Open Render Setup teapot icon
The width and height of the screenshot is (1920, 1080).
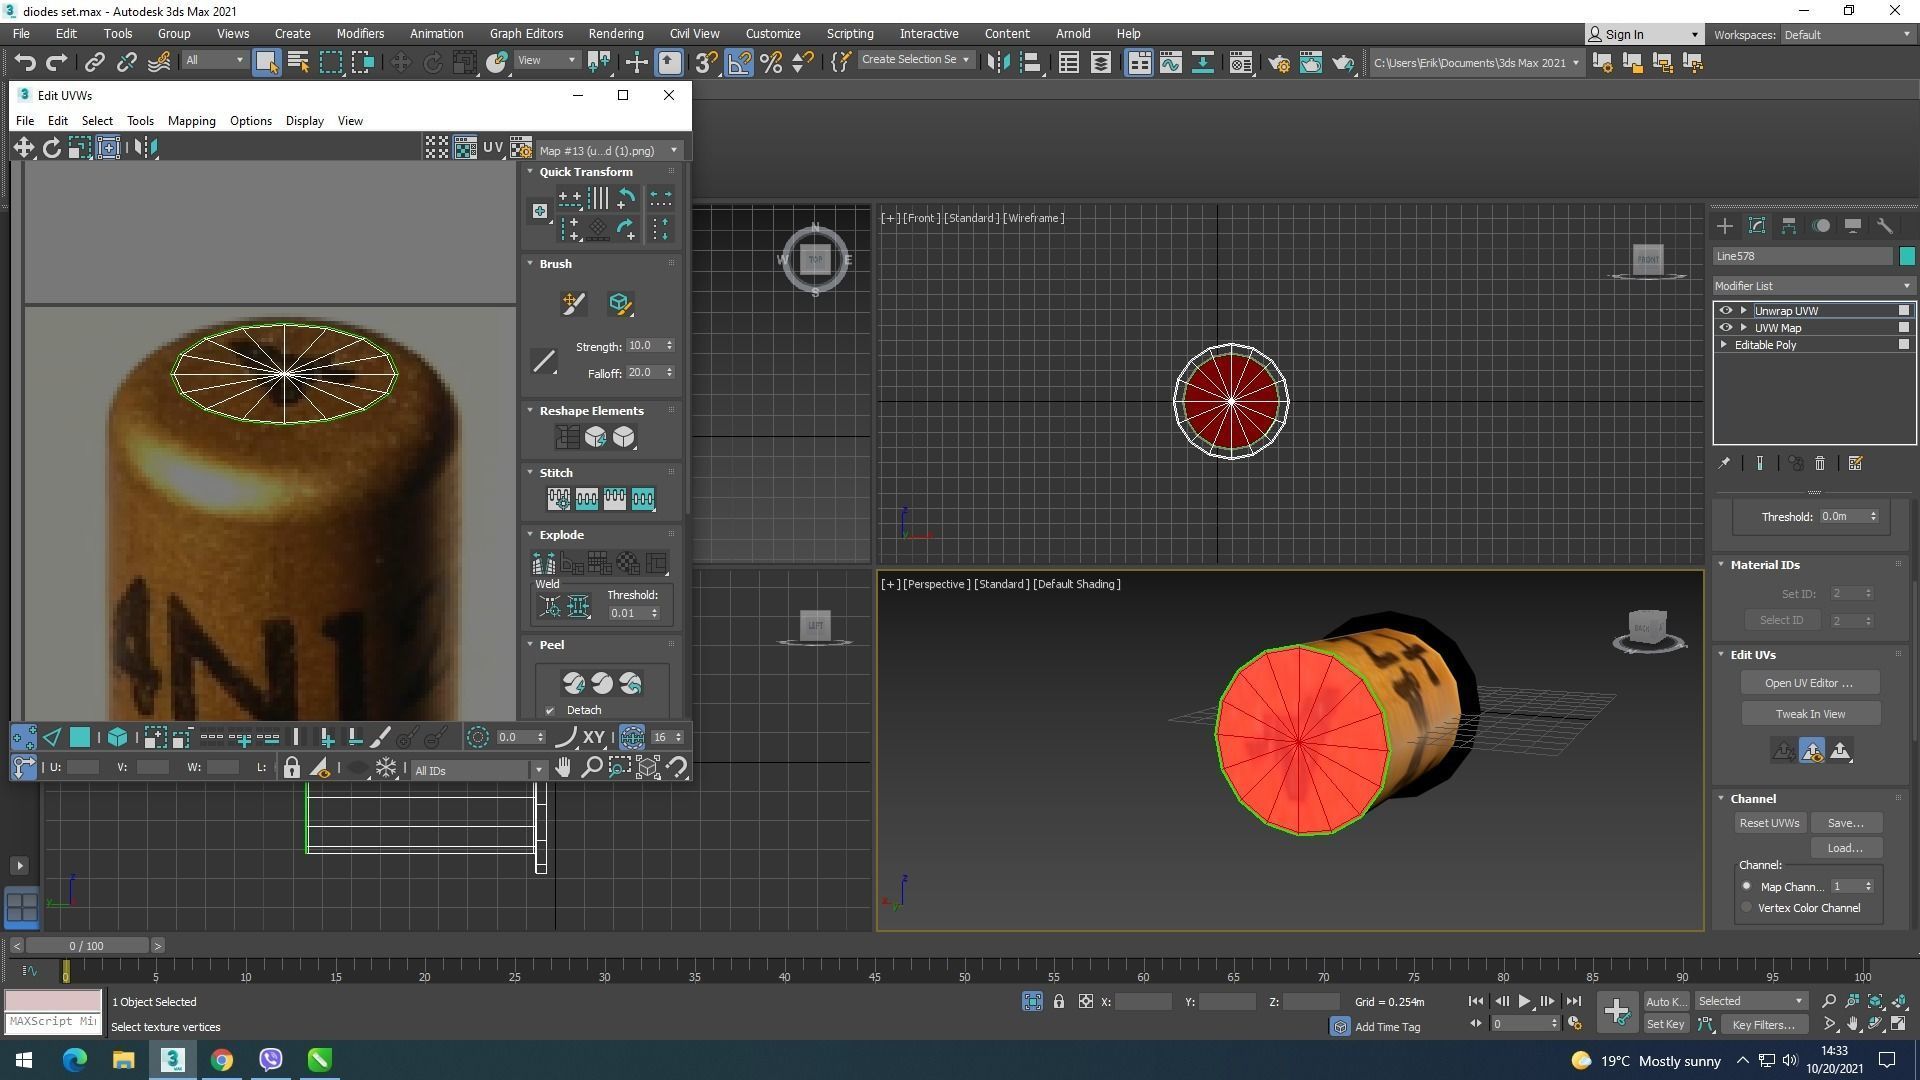pos(1278,63)
